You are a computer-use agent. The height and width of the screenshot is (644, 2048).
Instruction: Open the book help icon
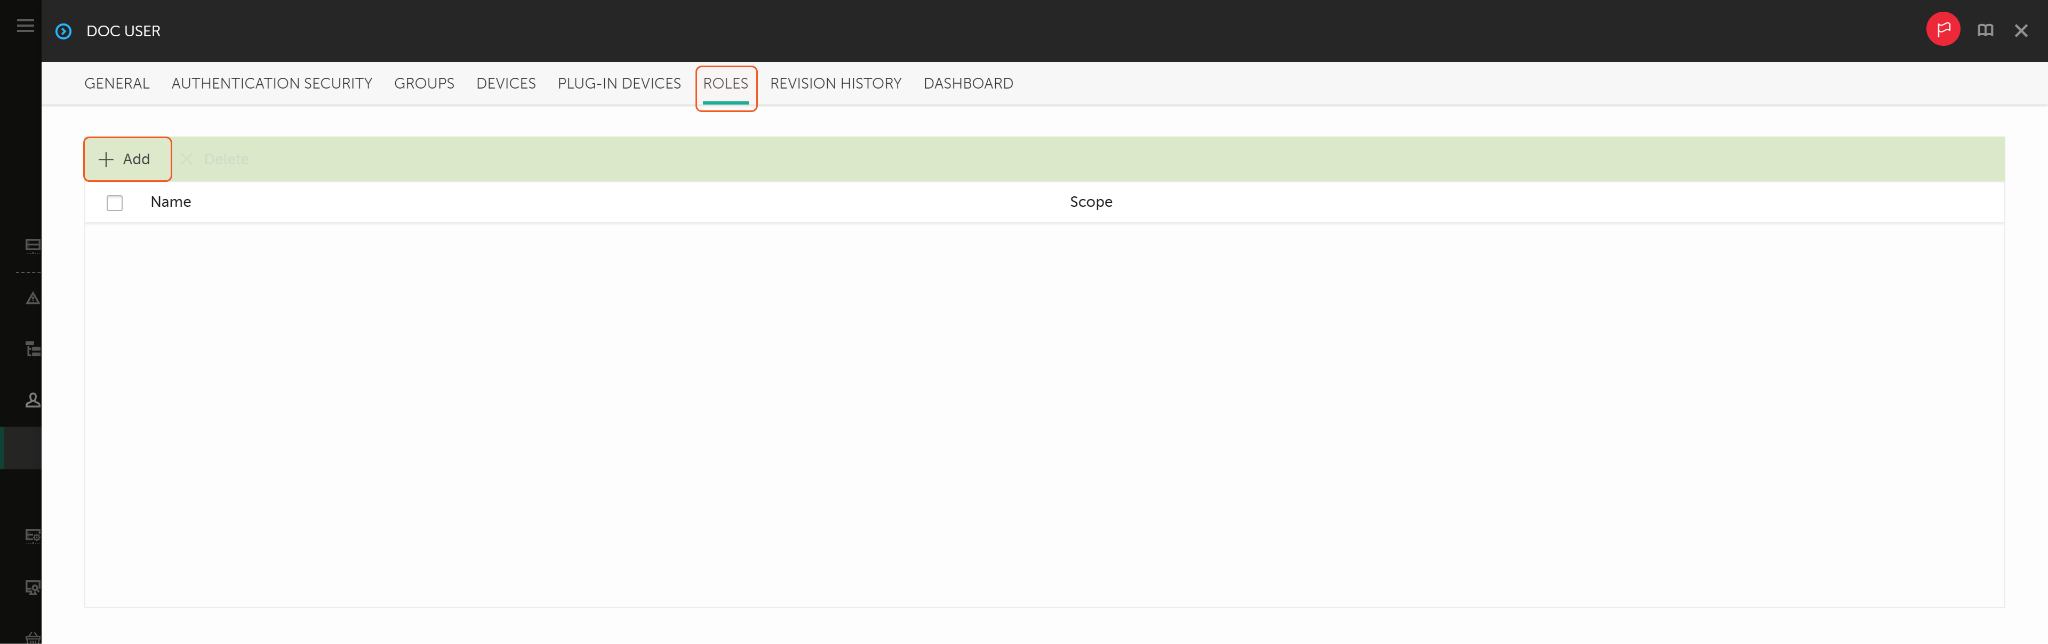(1985, 31)
